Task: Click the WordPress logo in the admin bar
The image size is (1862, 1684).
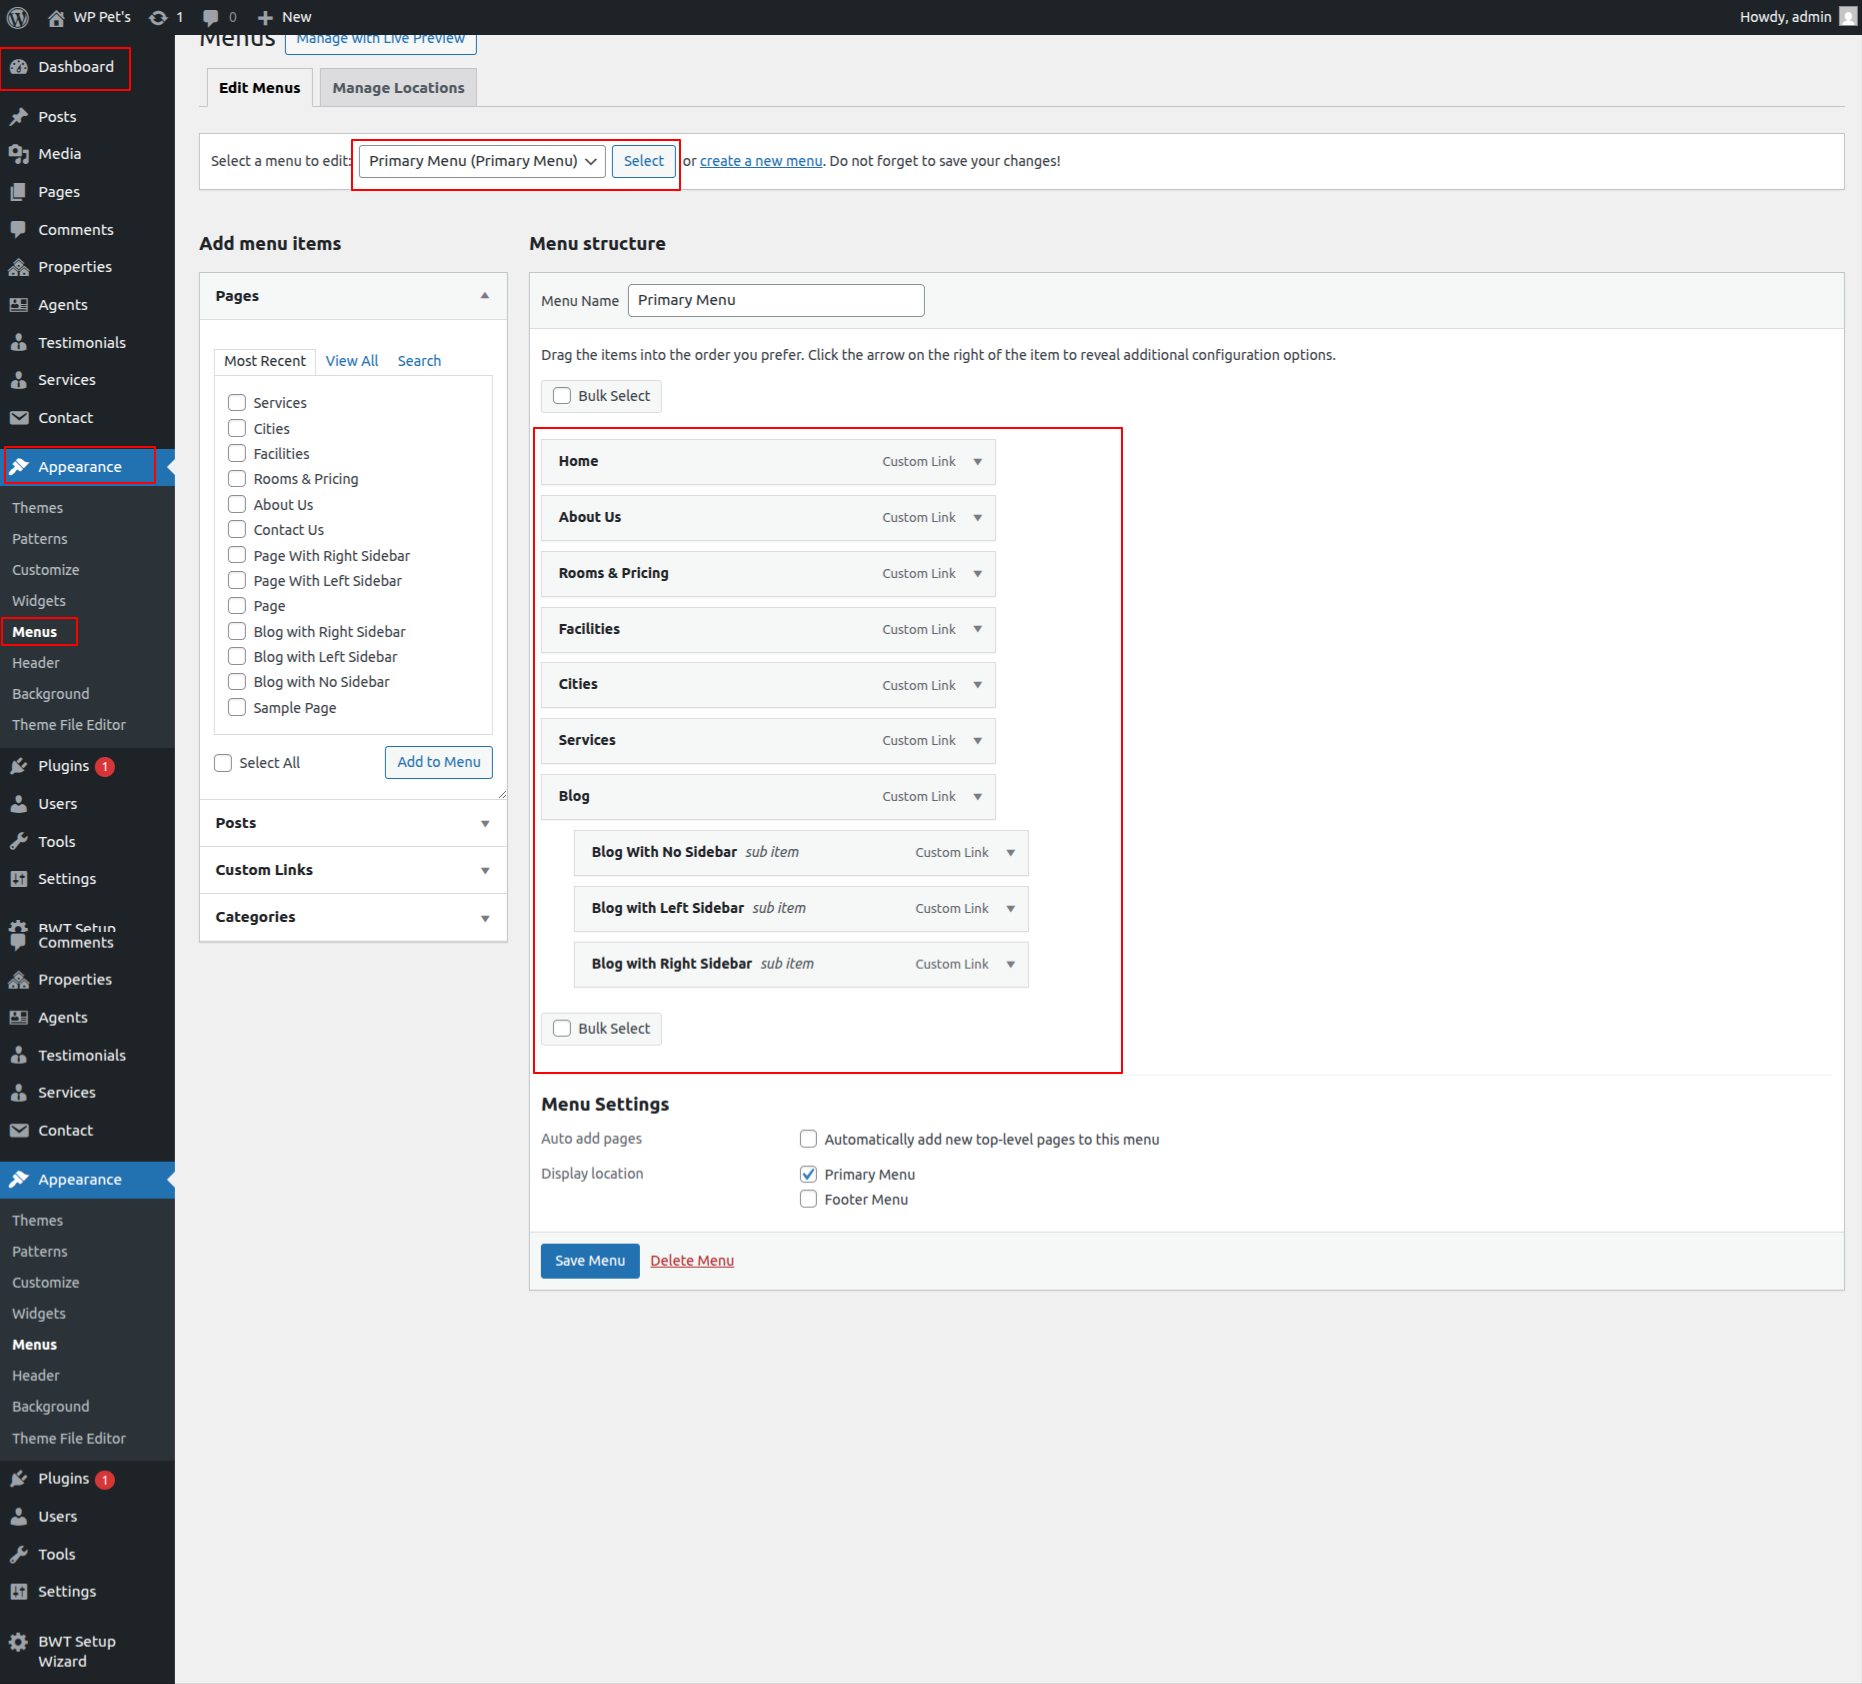Action: point(18,17)
